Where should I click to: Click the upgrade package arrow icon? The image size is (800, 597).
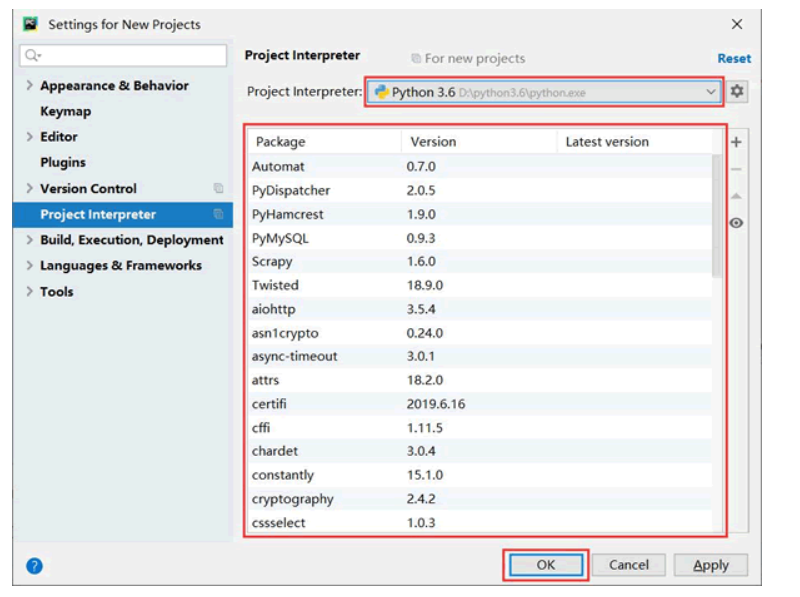click(x=736, y=196)
